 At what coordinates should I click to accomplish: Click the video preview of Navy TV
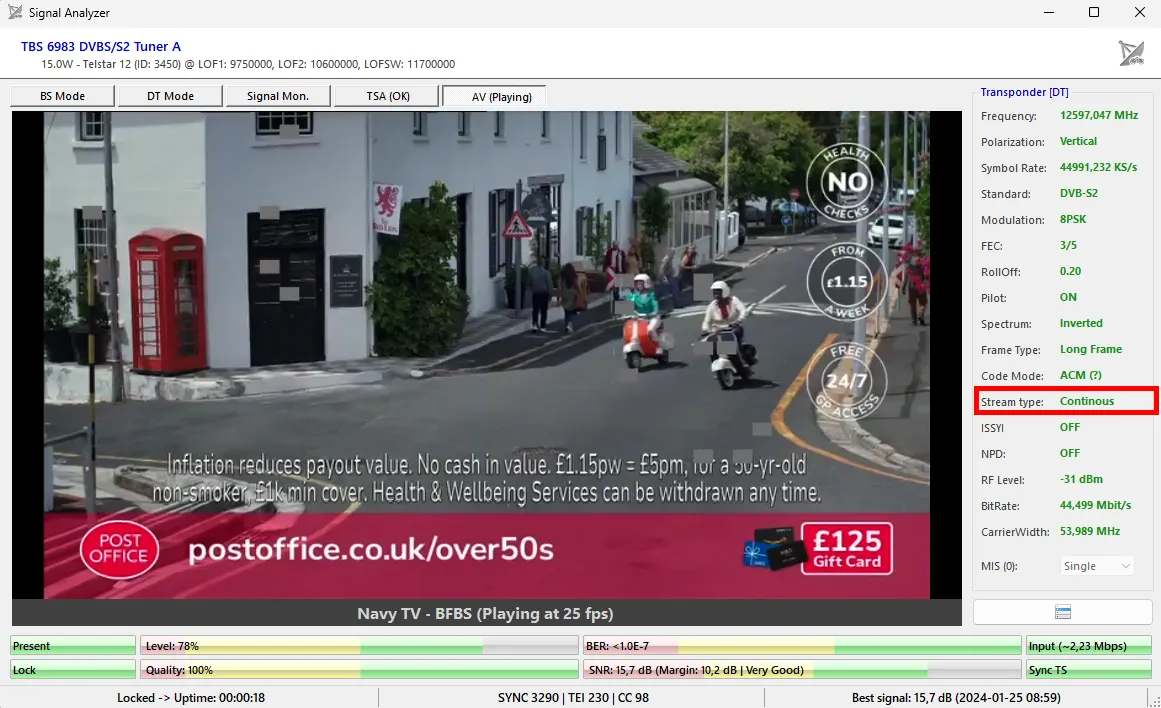point(486,355)
